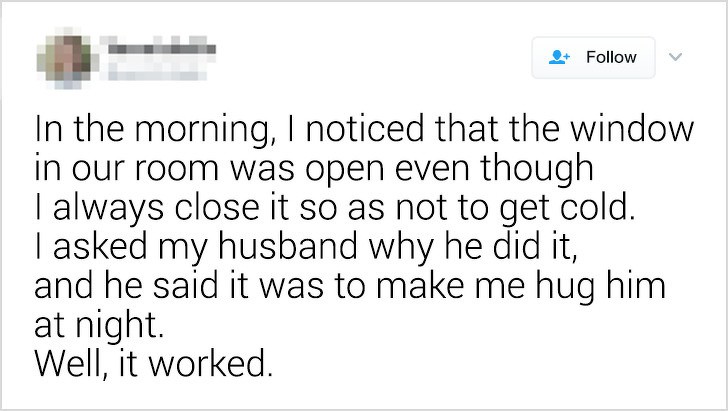
Task: Click the line 'in our room was open'
Action: [314, 169]
